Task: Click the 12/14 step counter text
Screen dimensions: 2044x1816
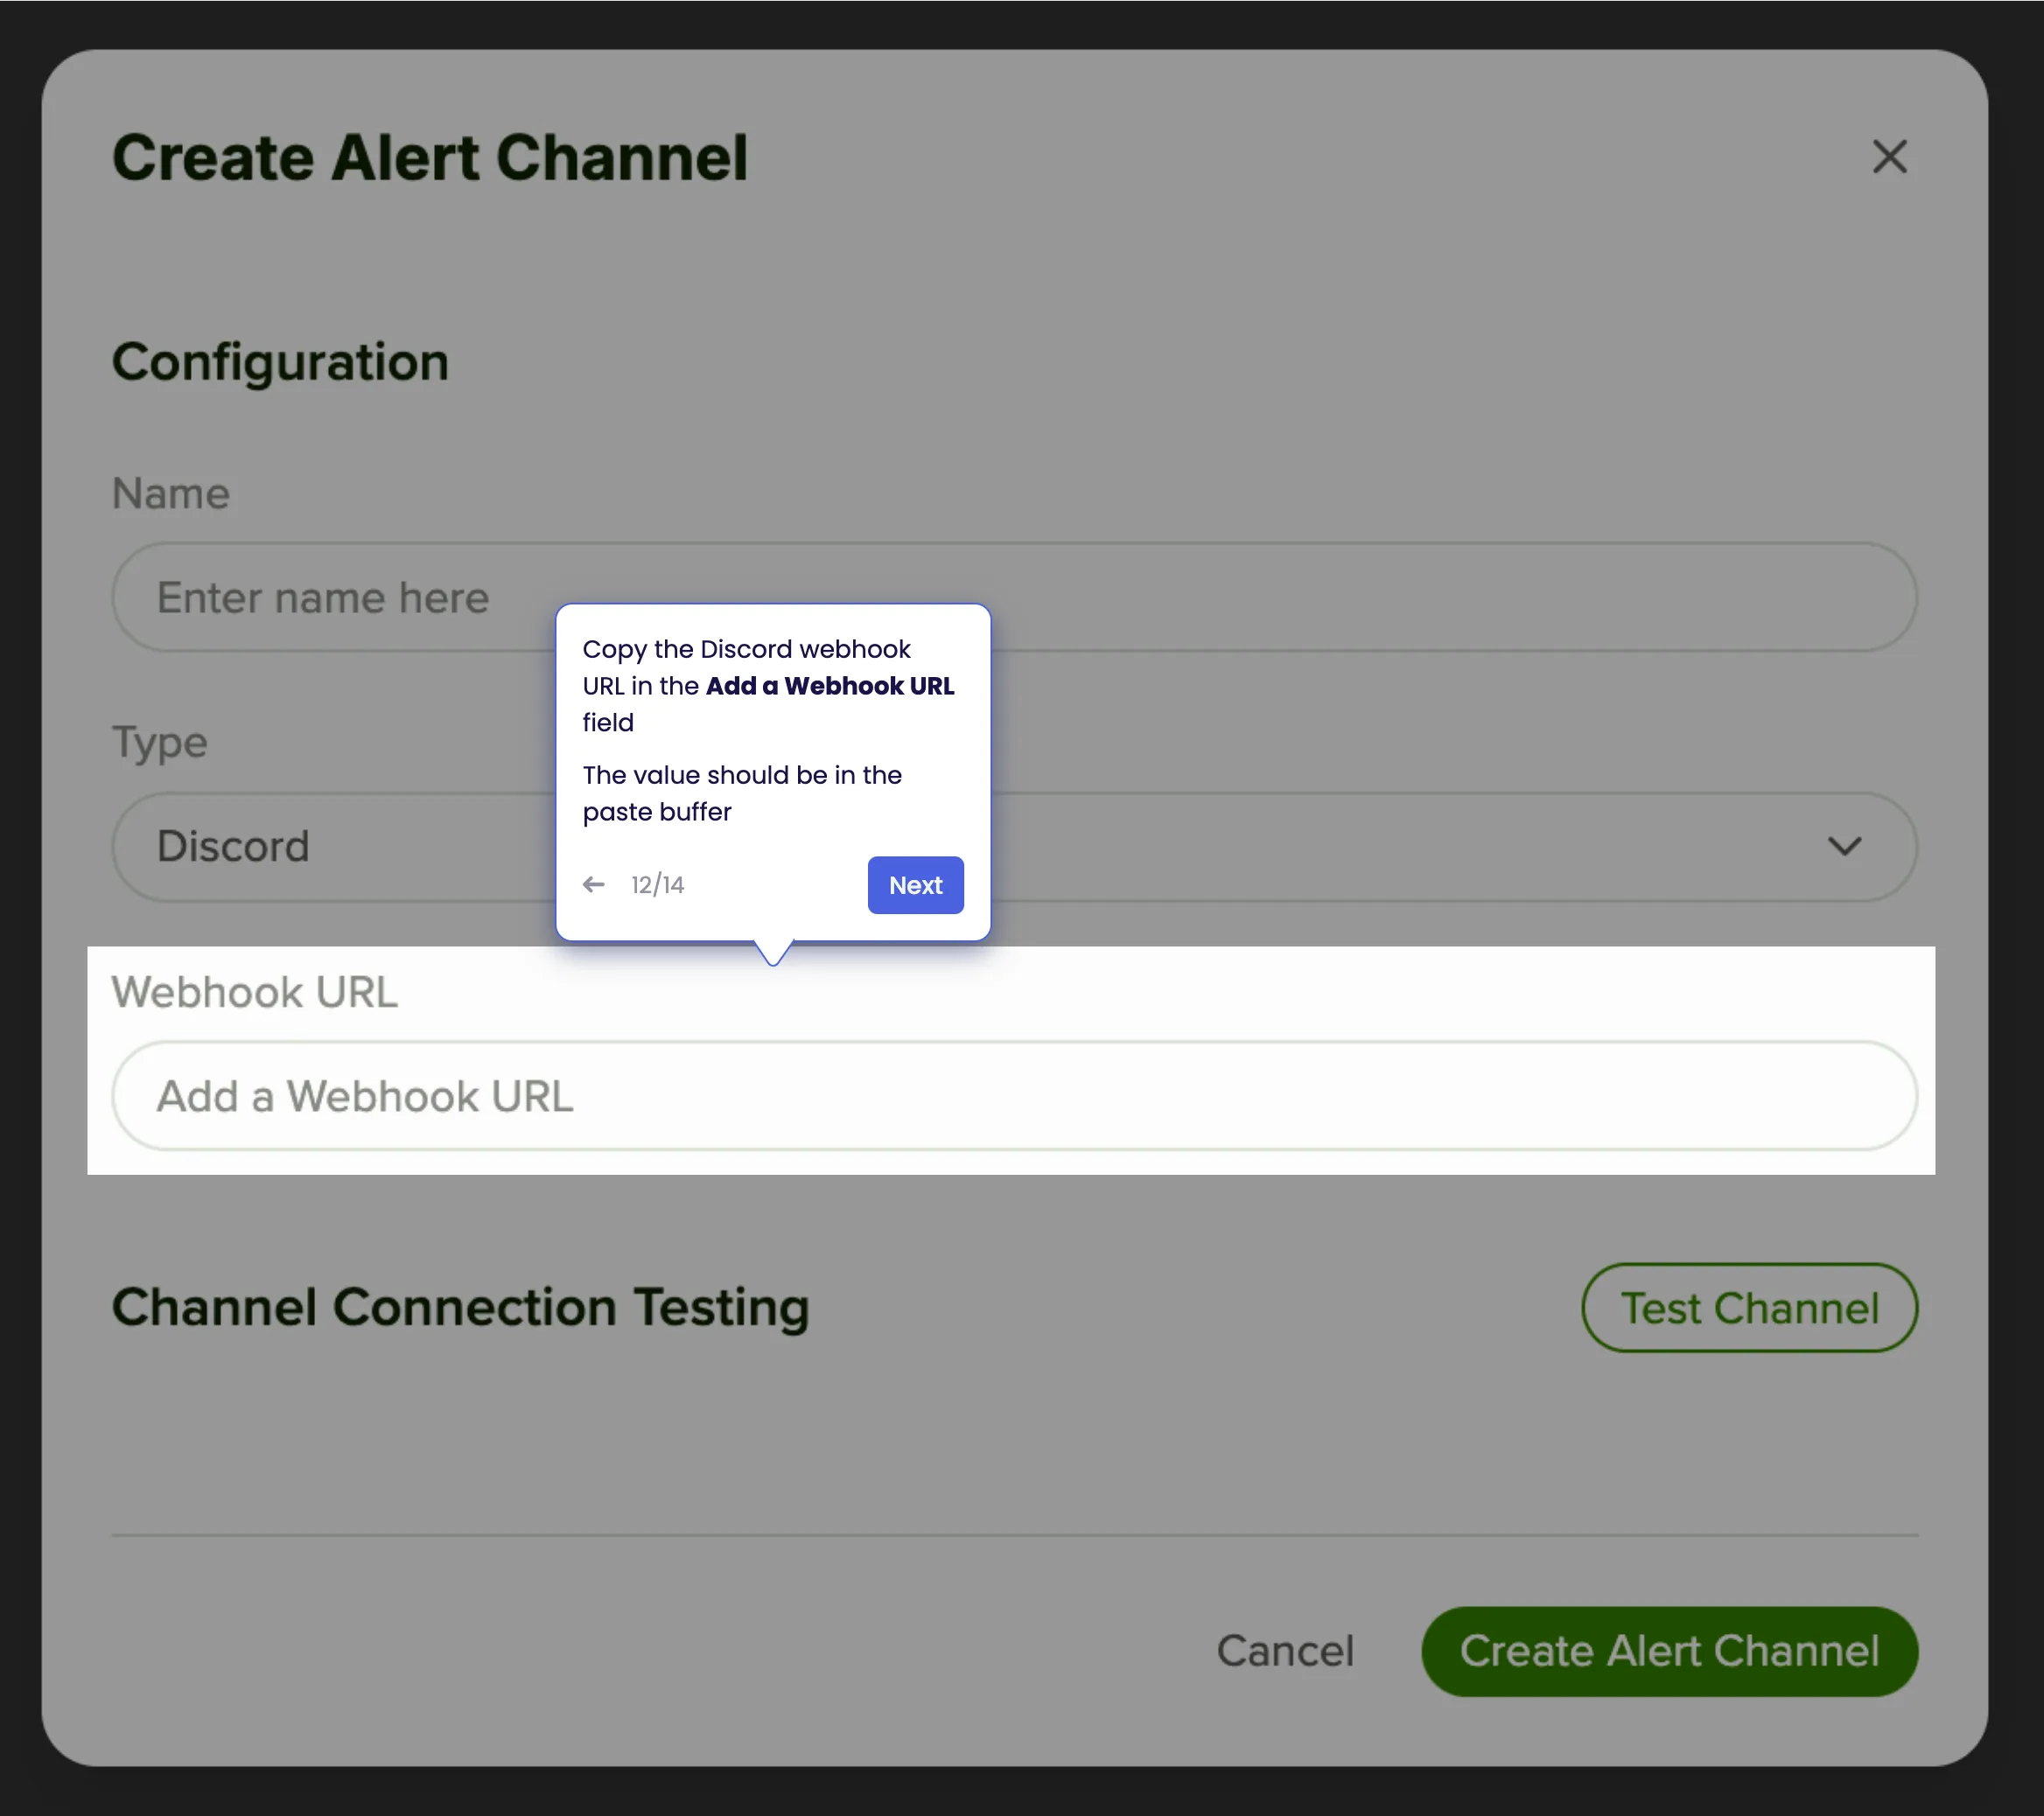Action: [x=657, y=885]
